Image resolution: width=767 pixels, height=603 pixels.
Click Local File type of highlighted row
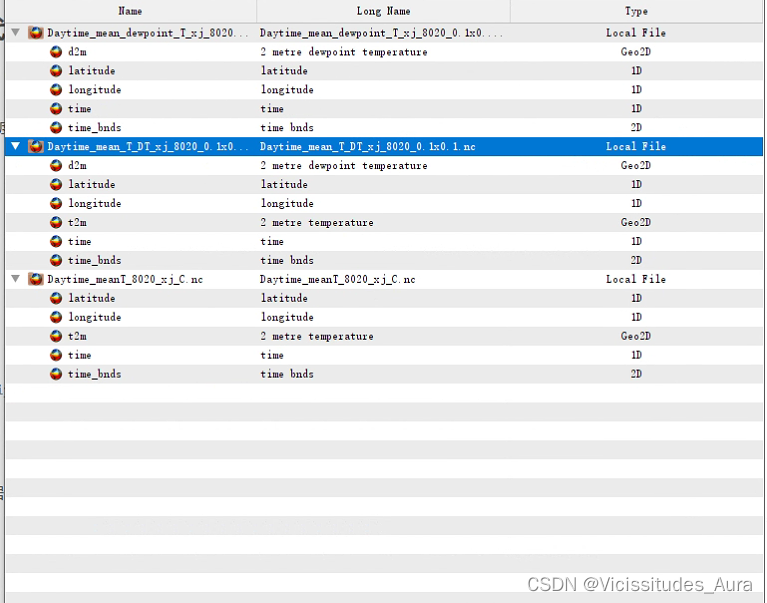click(x=636, y=146)
